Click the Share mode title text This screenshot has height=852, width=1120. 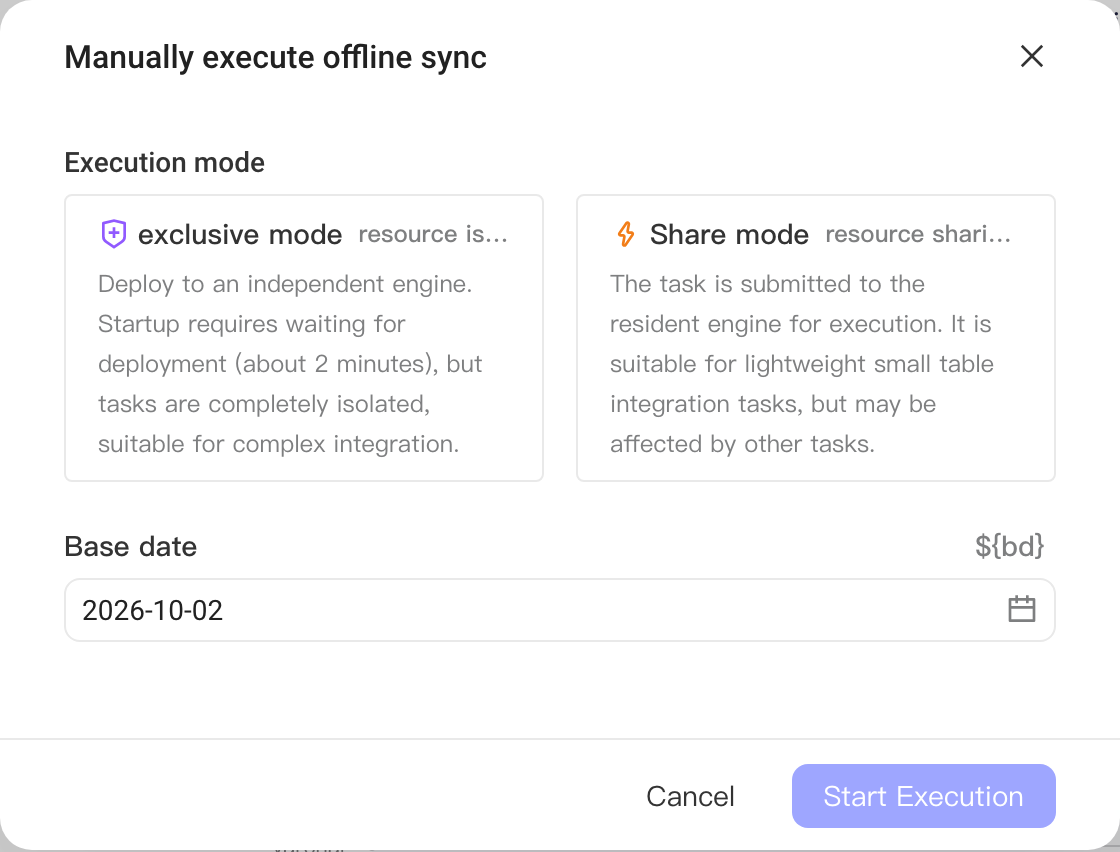pos(729,234)
